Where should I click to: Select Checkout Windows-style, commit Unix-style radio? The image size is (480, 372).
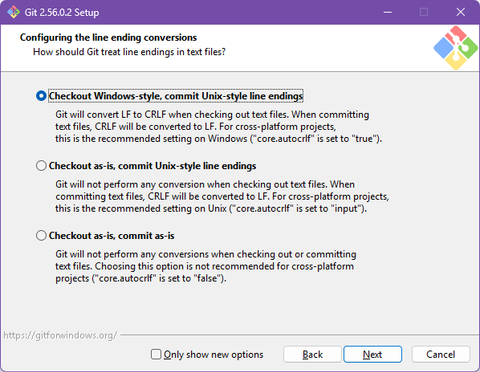[x=41, y=96]
